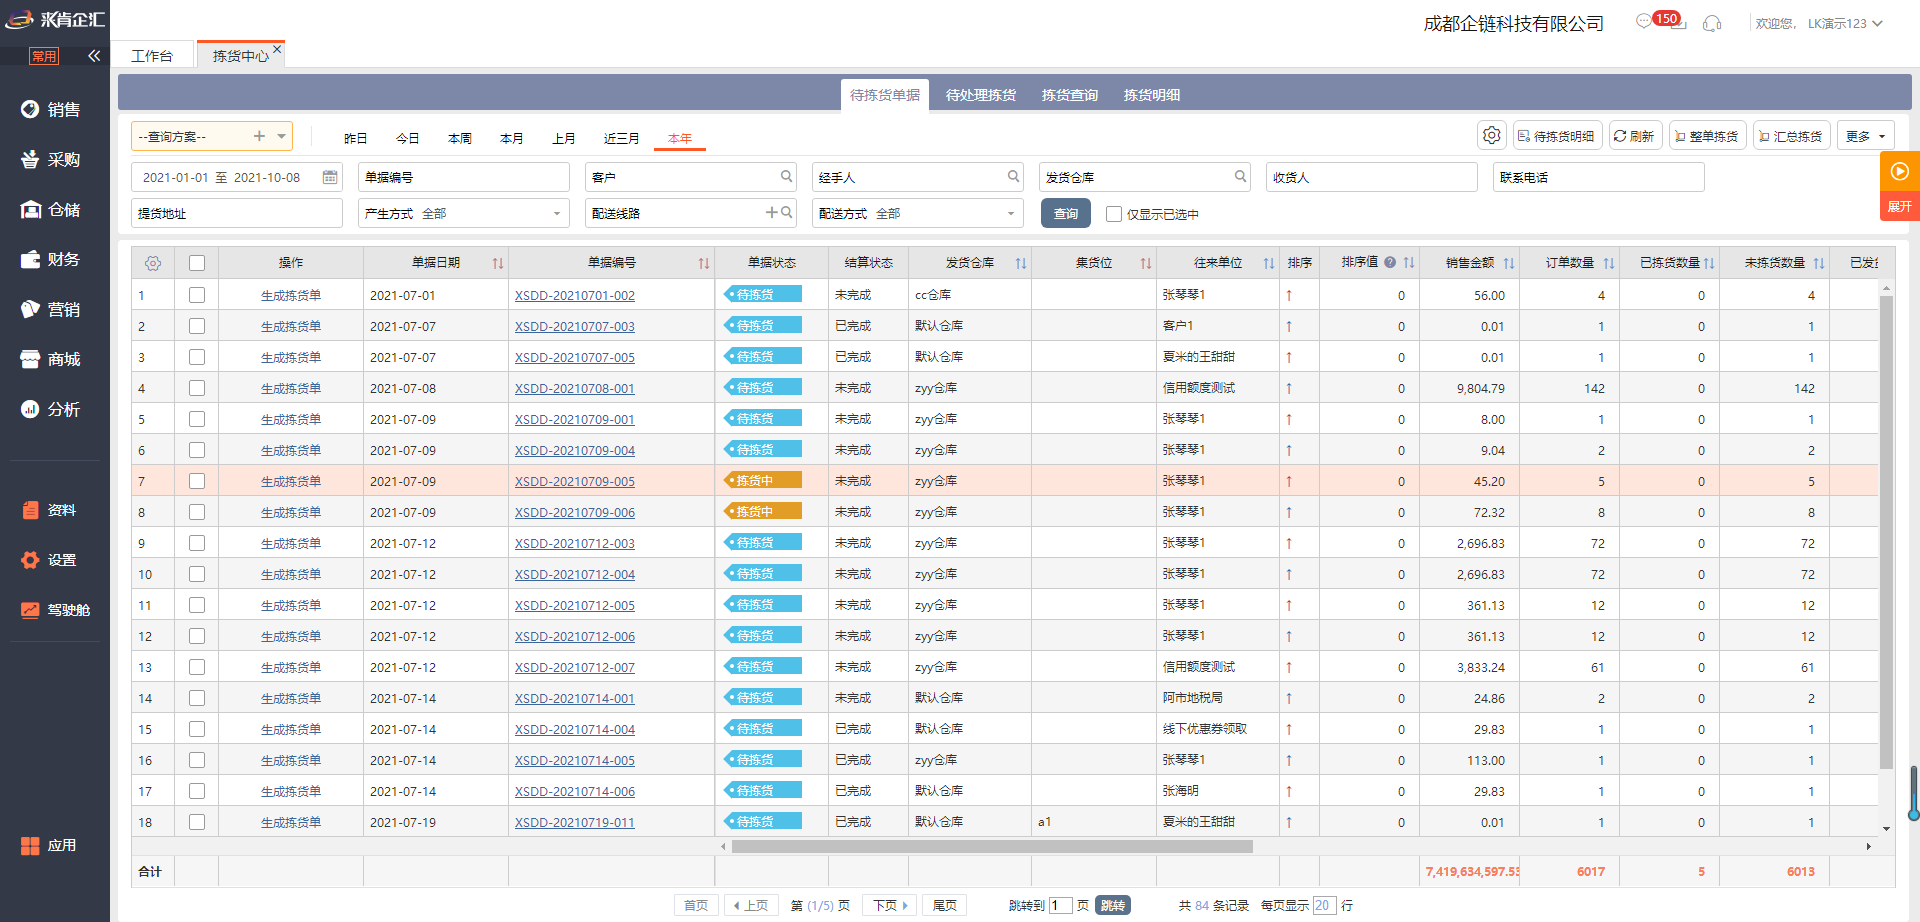1920x922 pixels.
Task: Open the settings gear in the toolbar
Action: click(1491, 136)
